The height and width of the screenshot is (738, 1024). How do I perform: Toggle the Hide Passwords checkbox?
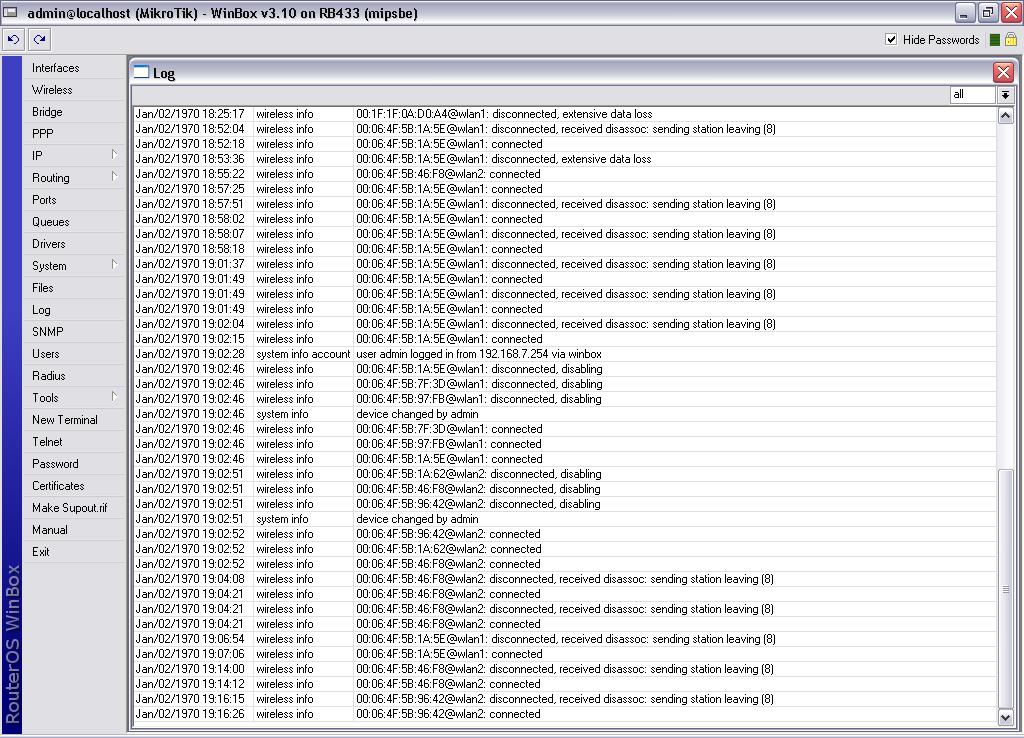891,39
